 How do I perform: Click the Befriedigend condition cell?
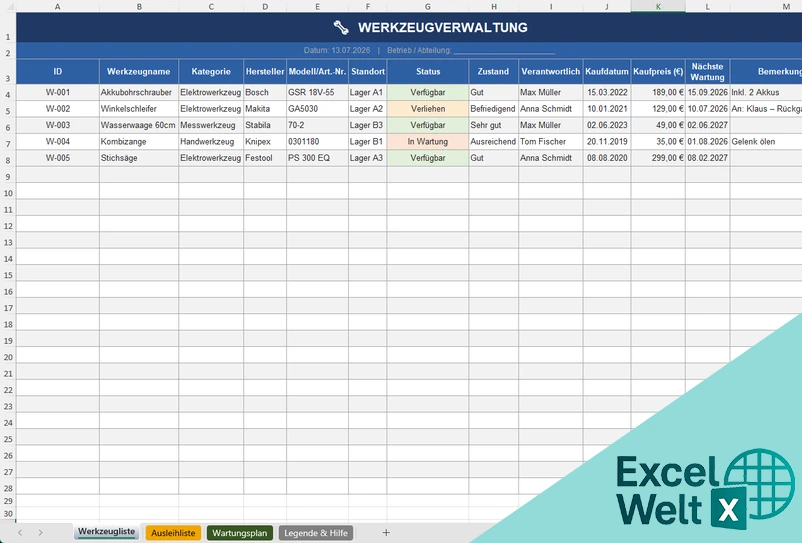click(x=494, y=109)
